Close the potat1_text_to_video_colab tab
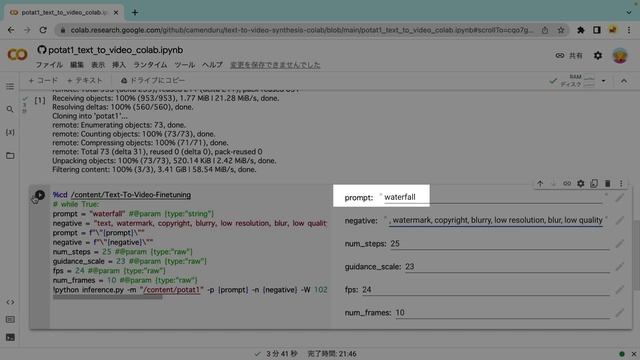 coord(116,12)
